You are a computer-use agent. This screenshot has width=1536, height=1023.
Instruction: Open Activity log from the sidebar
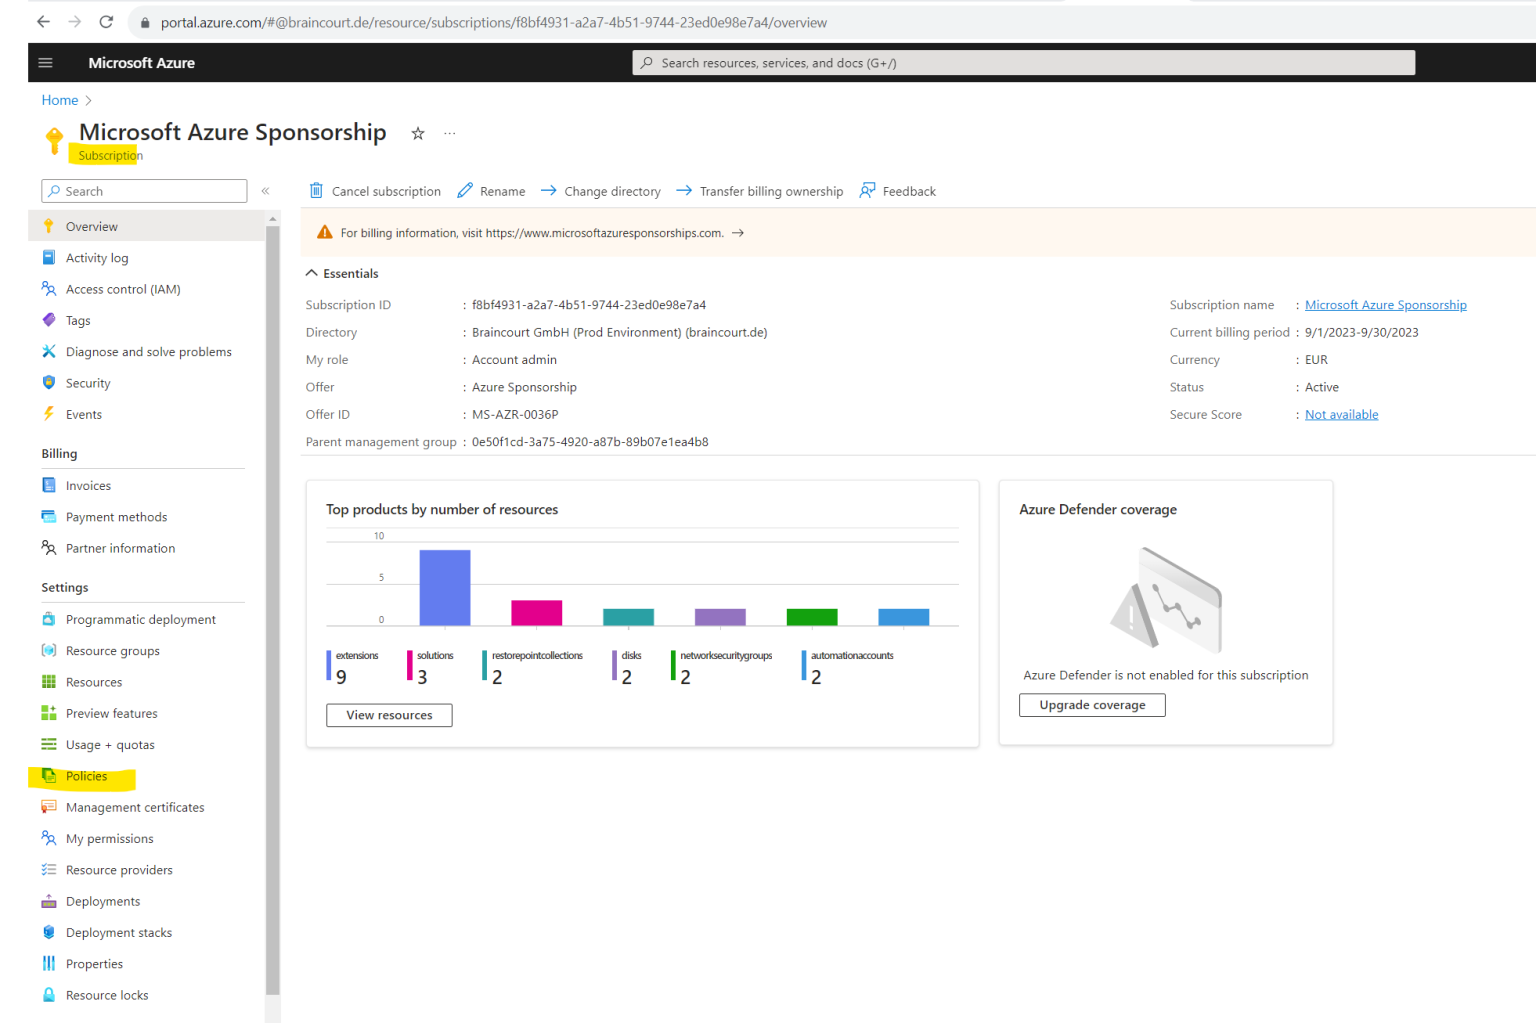pos(50,257)
